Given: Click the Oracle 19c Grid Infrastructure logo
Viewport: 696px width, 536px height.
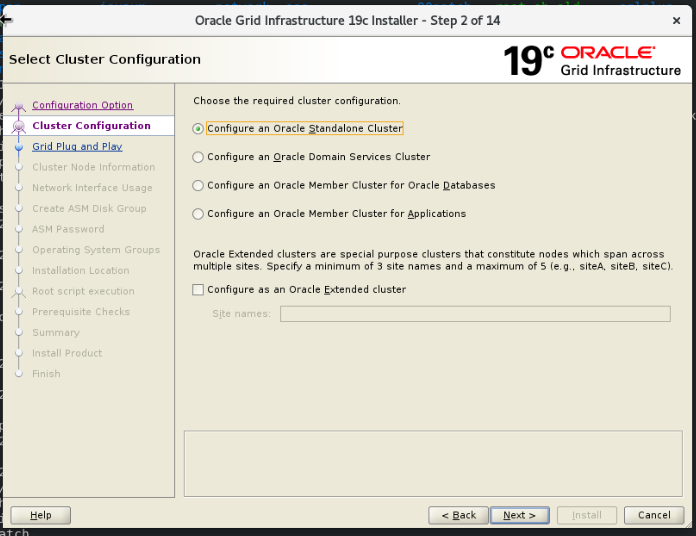Looking at the screenshot, I should point(592,61).
